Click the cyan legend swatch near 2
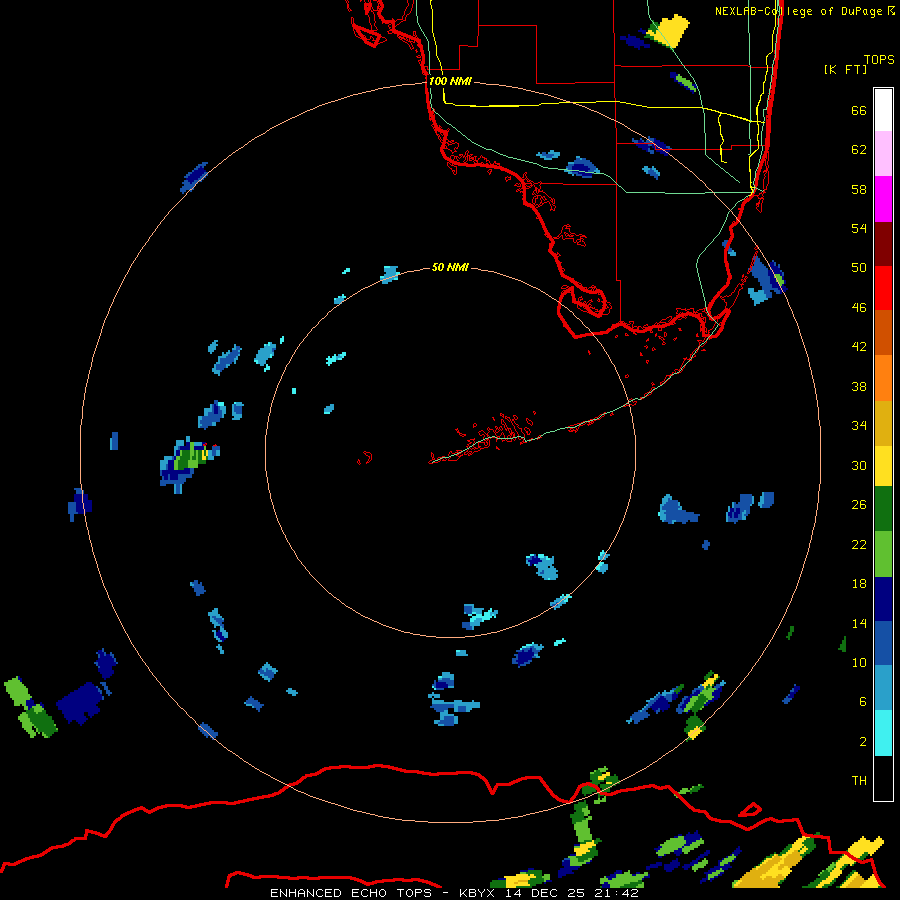 click(883, 733)
